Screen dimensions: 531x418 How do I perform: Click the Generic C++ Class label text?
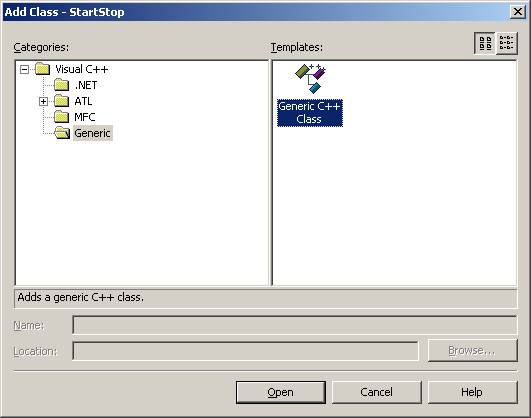[310, 113]
